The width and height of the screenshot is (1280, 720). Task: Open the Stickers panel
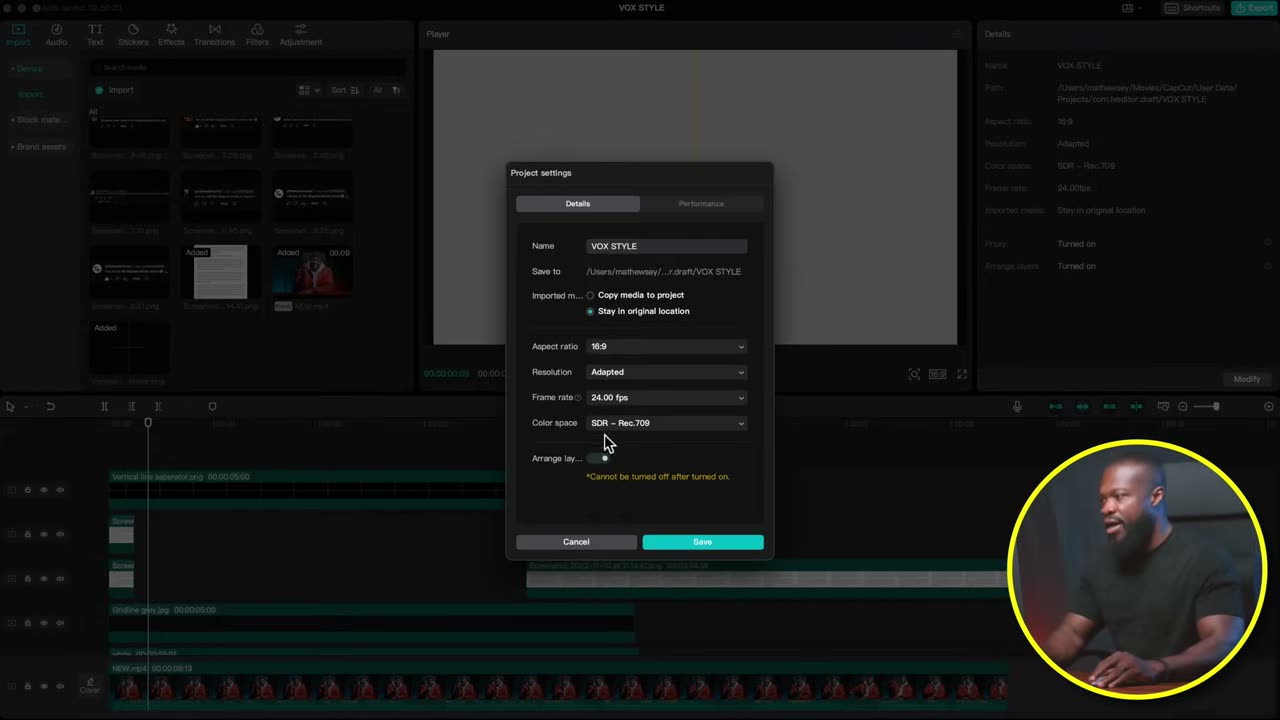click(x=133, y=35)
